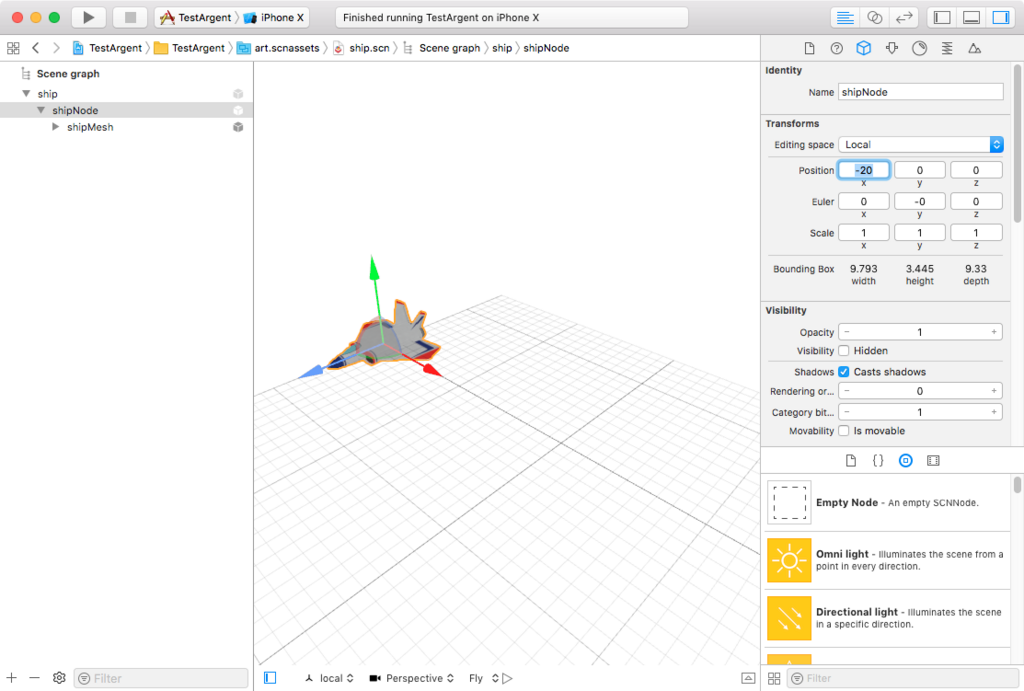
Task: Toggle the navigator panel
Action: (x=942, y=18)
